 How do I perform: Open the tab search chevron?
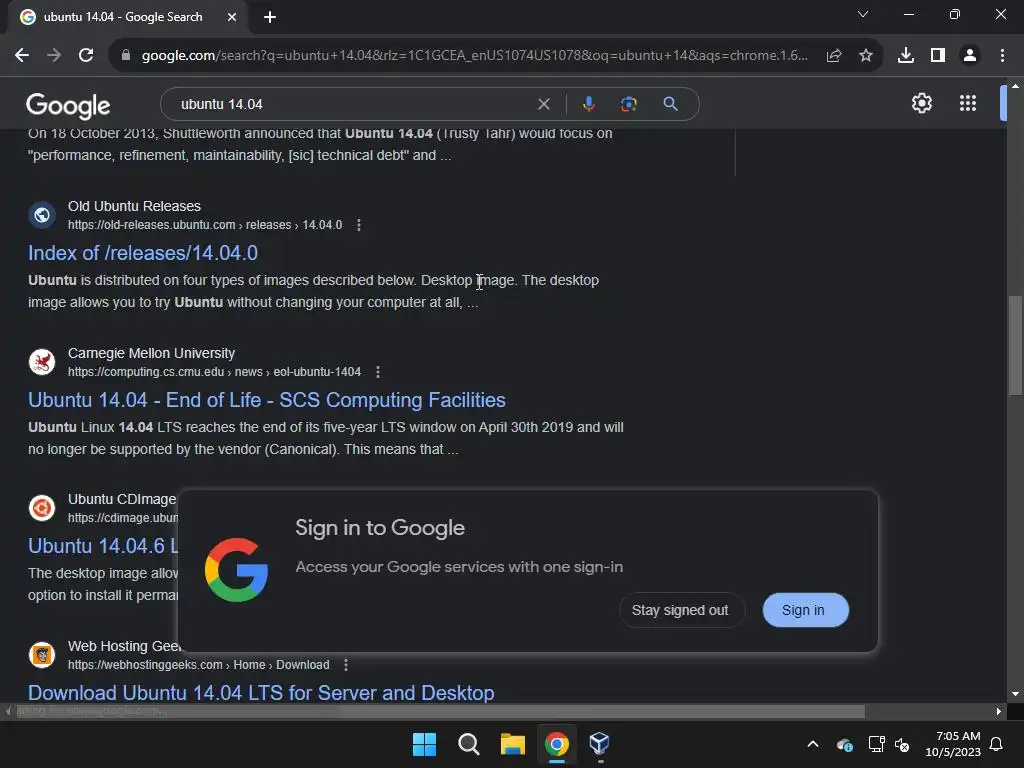pos(862,14)
